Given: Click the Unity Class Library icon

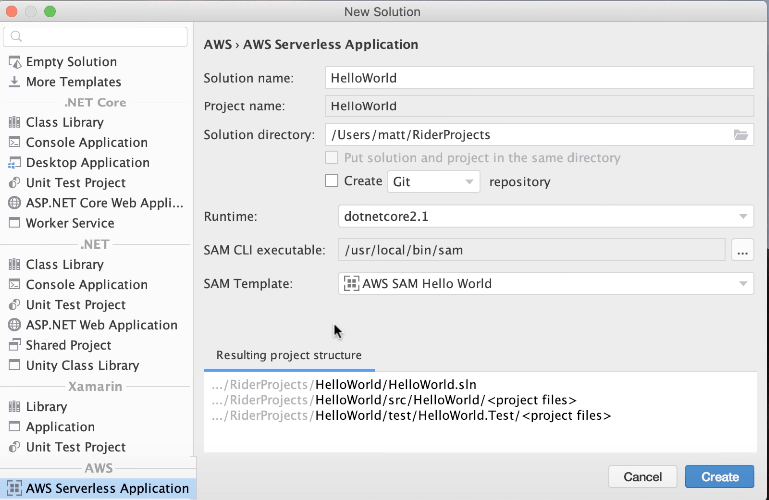Looking at the screenshot, I should (x=14, y=366).
